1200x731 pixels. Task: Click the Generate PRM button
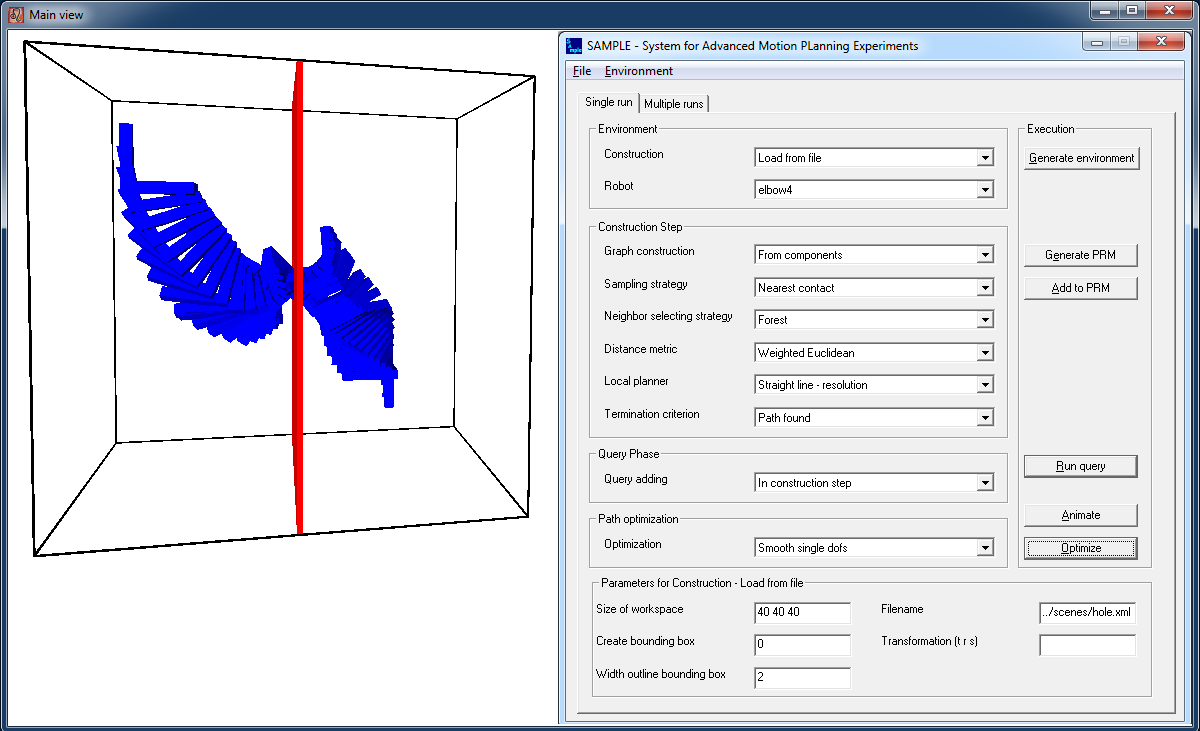coord(1081,255)
